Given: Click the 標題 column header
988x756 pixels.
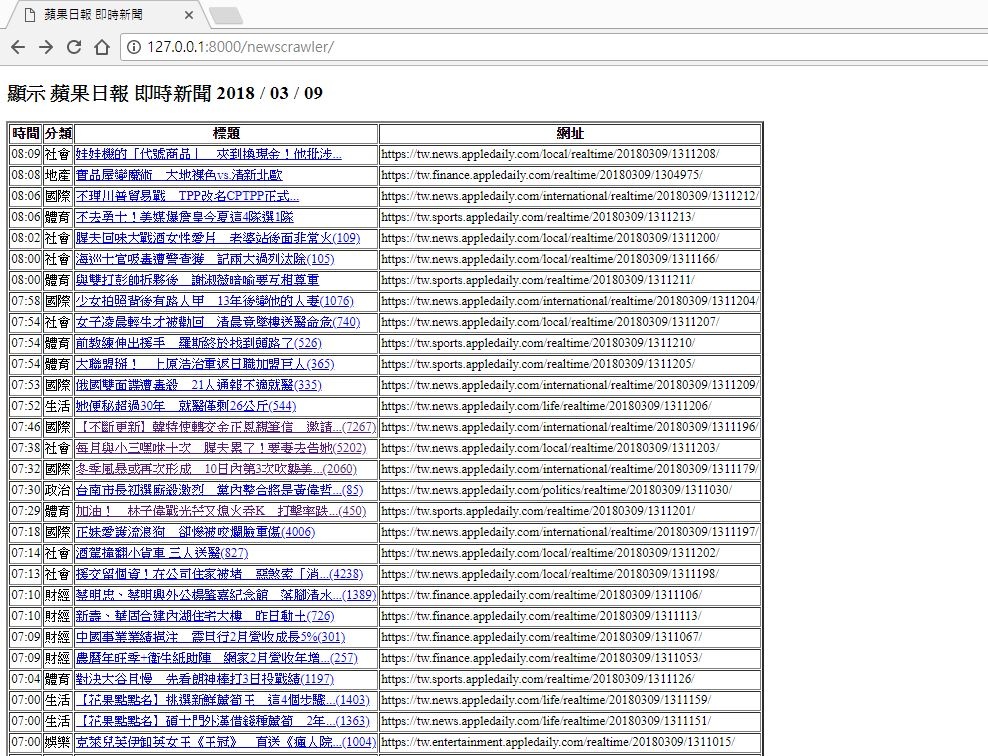Looking at the screenshot, I should coord(226,134).
